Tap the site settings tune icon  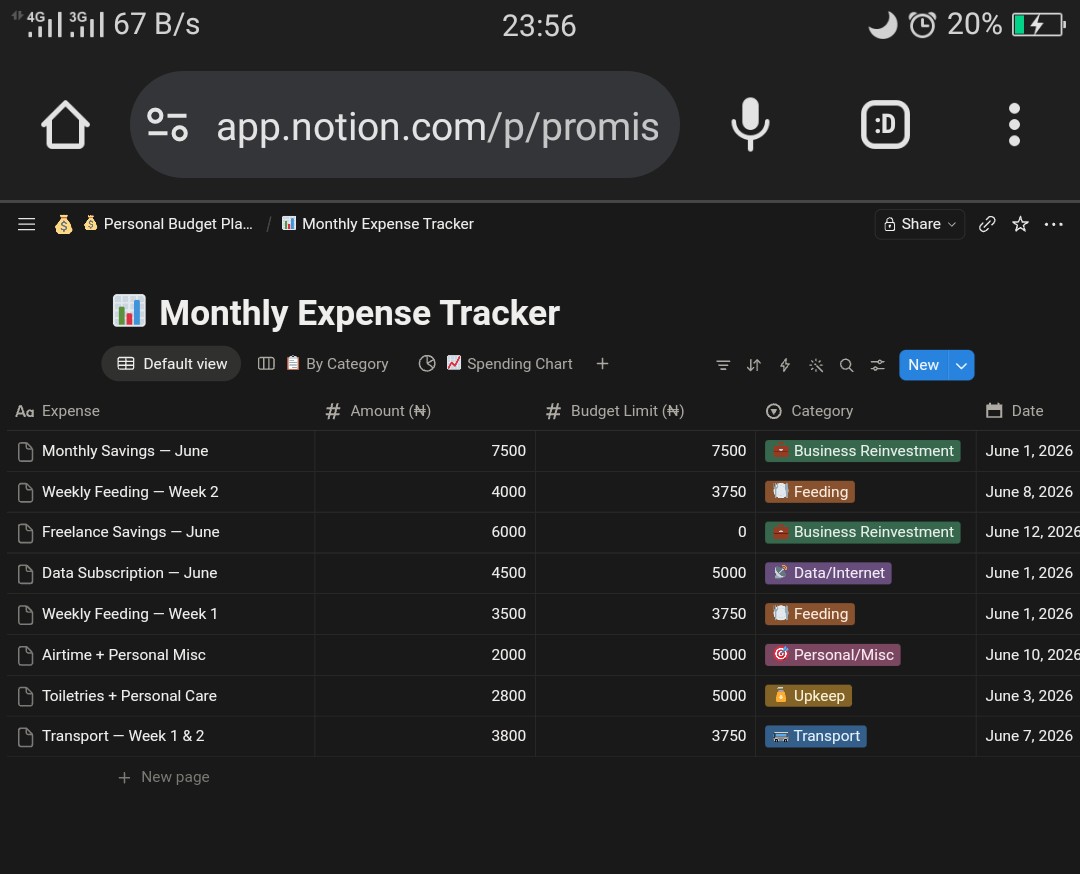[x=167, y=125]
